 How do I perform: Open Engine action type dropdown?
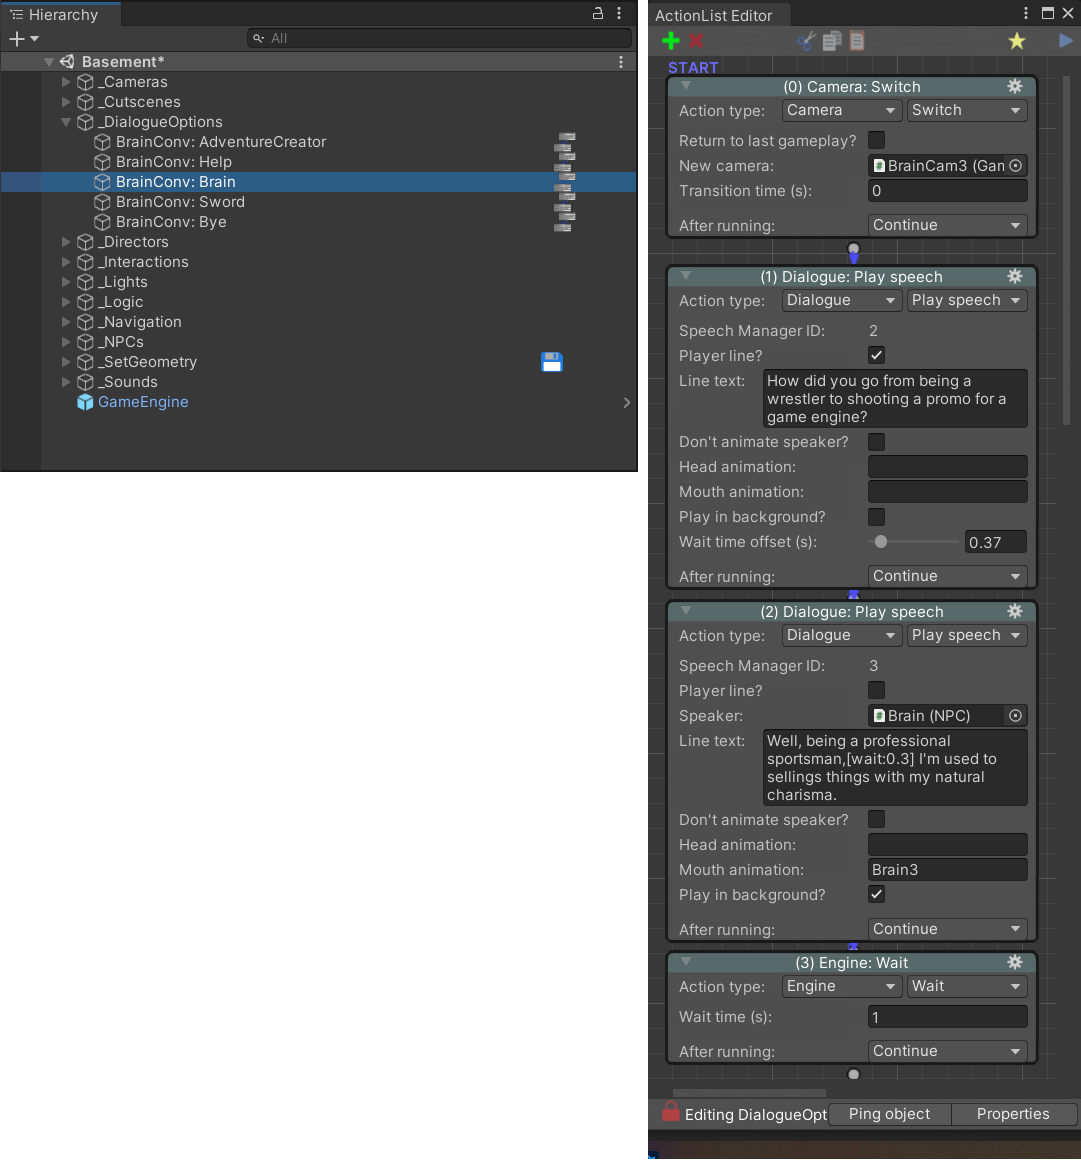point(842,986)
